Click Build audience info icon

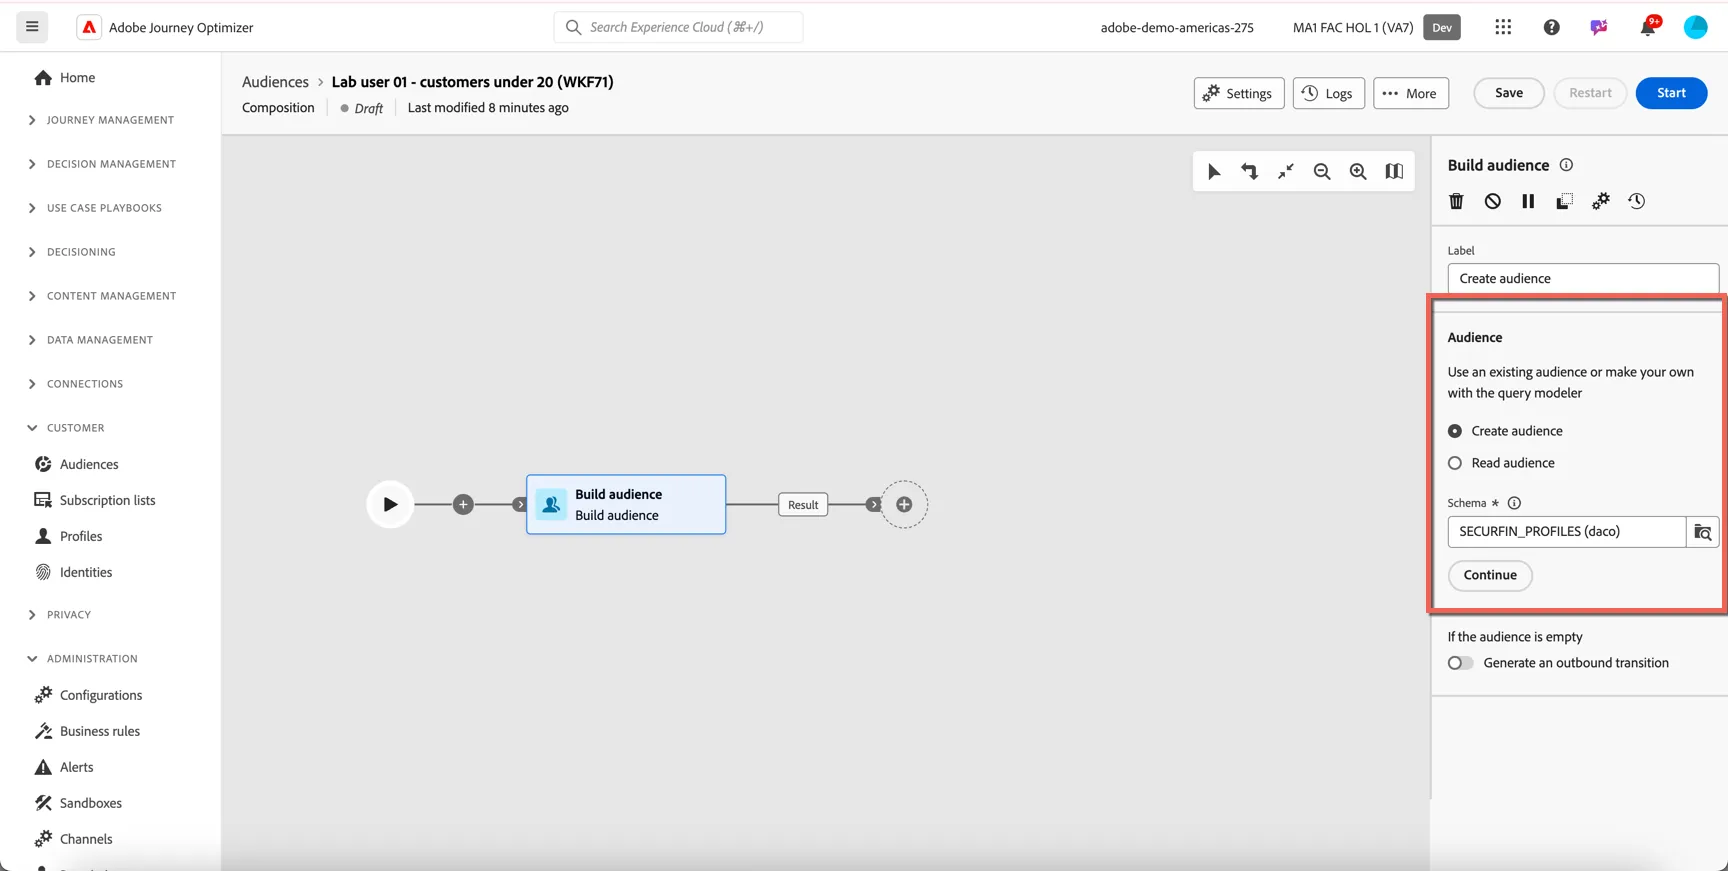(1566, 165)
